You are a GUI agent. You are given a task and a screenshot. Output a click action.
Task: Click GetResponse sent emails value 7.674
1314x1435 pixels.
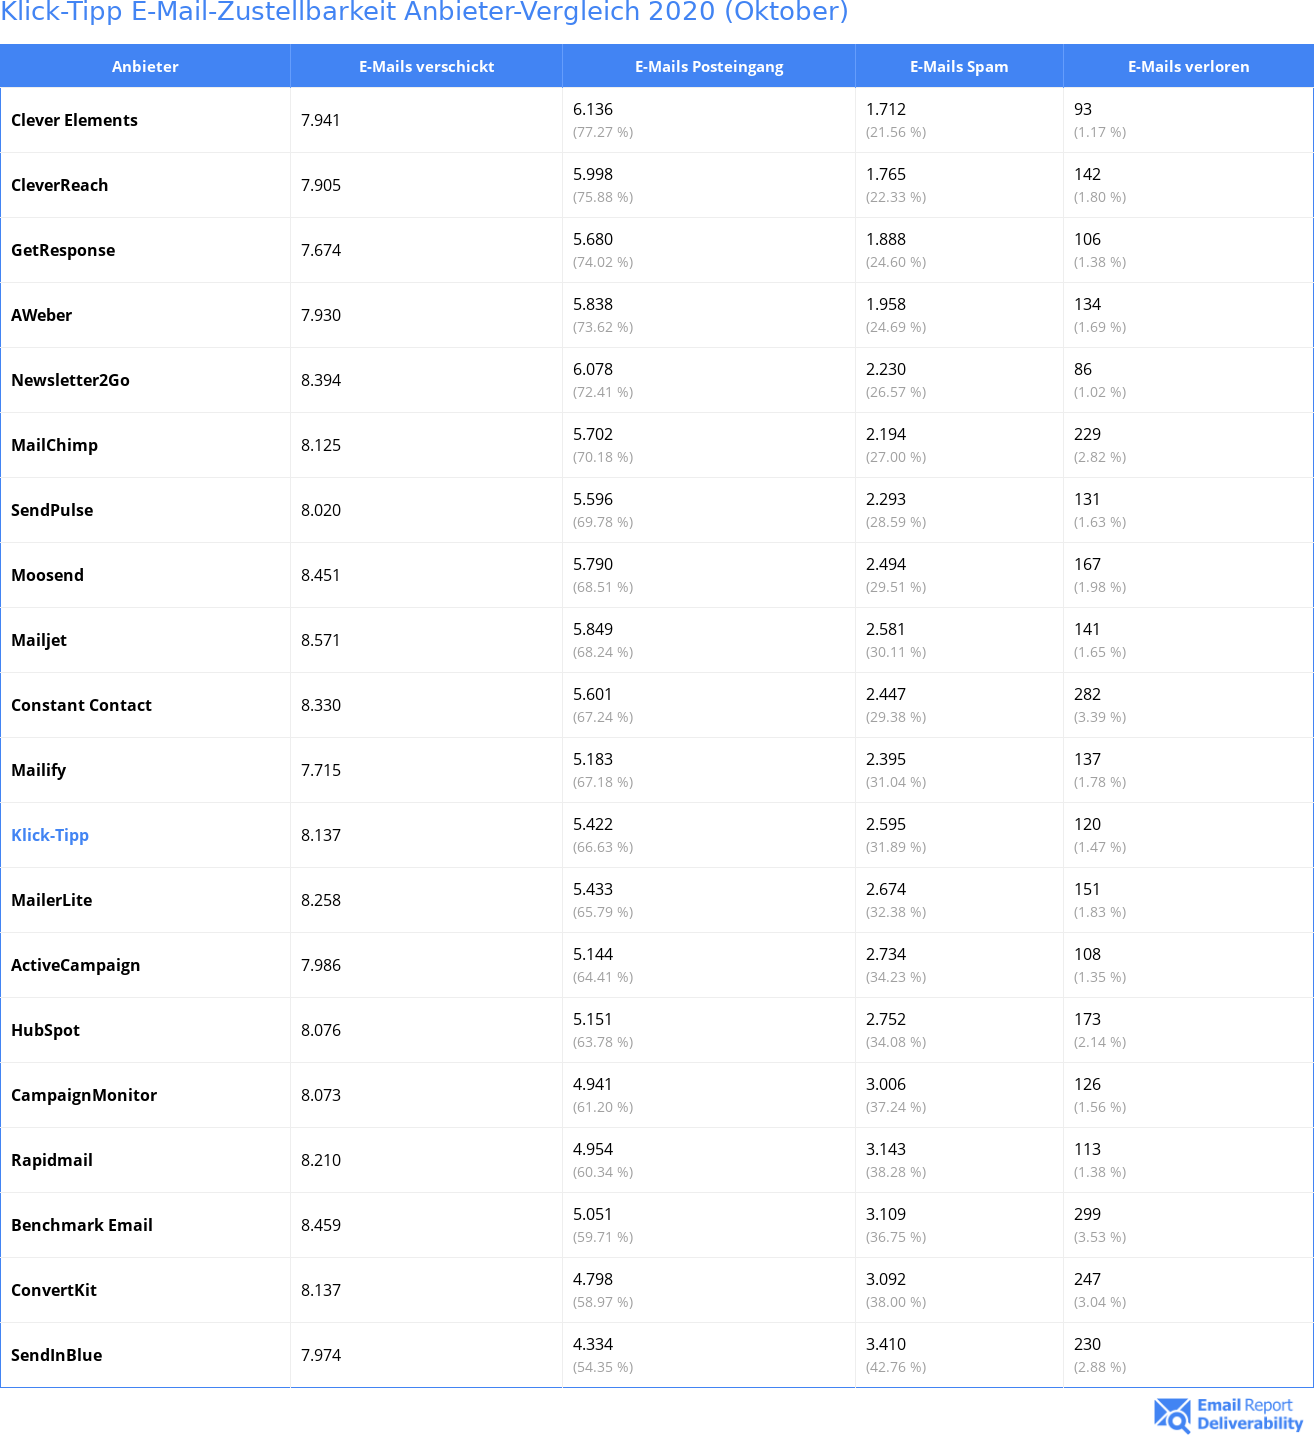(321, 250)
